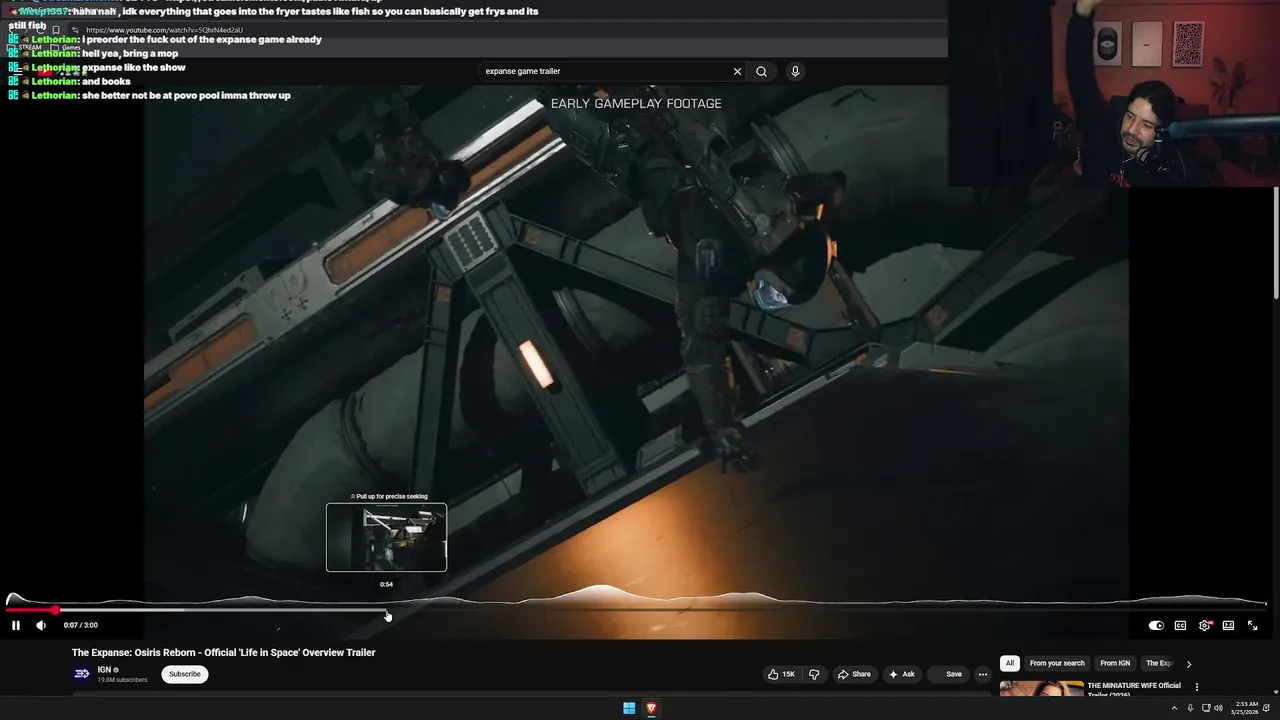The image size is (1280, 720).
Task: Click the video progress bar
Action: pos(636,610)
